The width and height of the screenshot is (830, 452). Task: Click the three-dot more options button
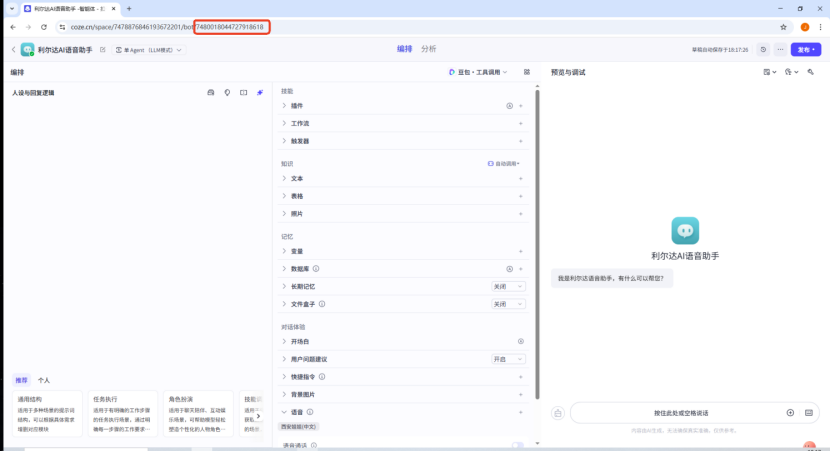pyautogui.click(x=780, y=49)
